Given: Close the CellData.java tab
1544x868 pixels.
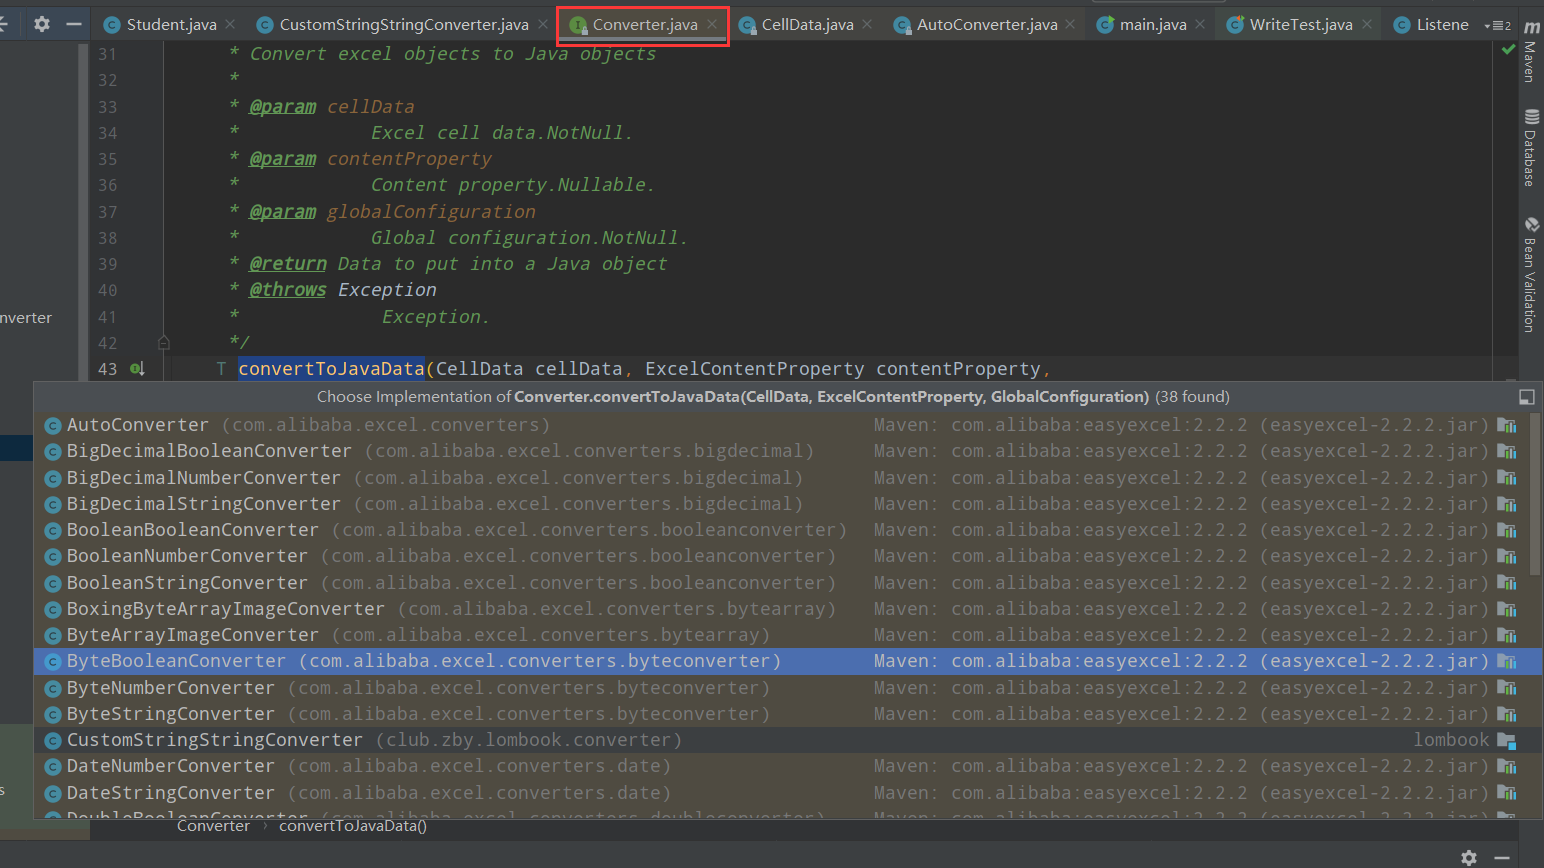Looking at the screenshot, I should pos(867,24).
